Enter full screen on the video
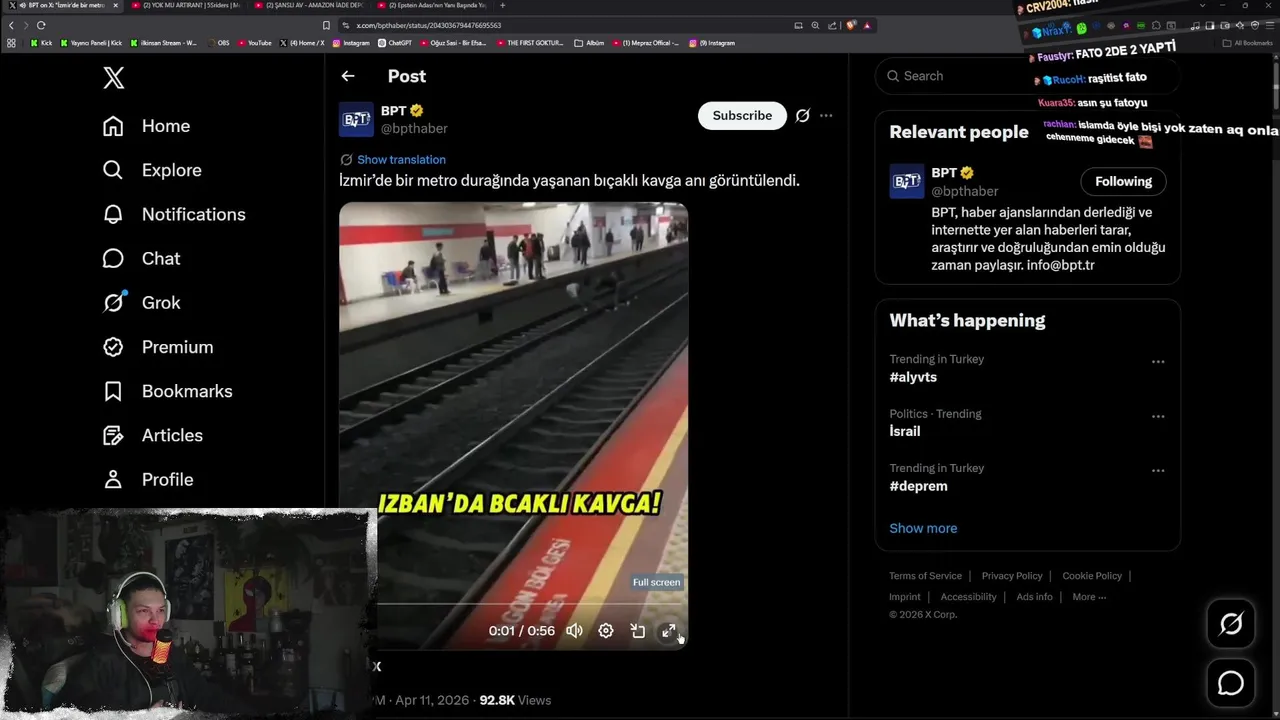This screenshot has height=720, width=1280. tap(669, 631)
